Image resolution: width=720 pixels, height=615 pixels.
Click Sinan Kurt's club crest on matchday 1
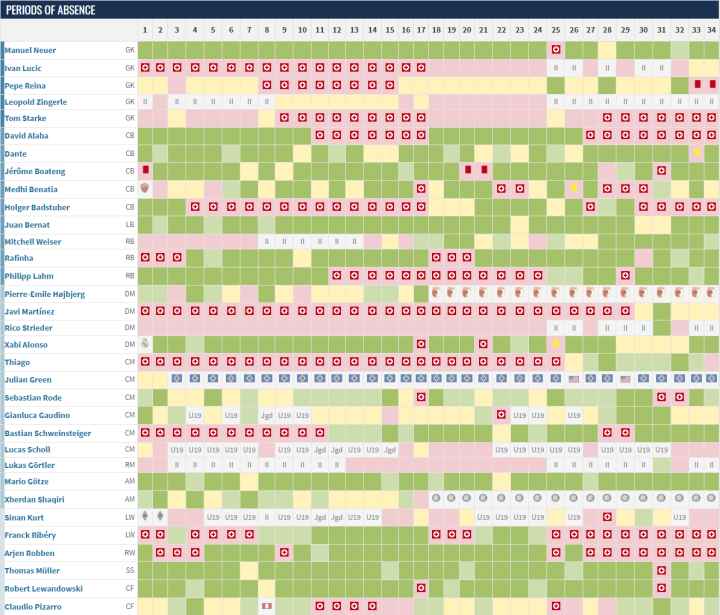click(x=146, y=517)
